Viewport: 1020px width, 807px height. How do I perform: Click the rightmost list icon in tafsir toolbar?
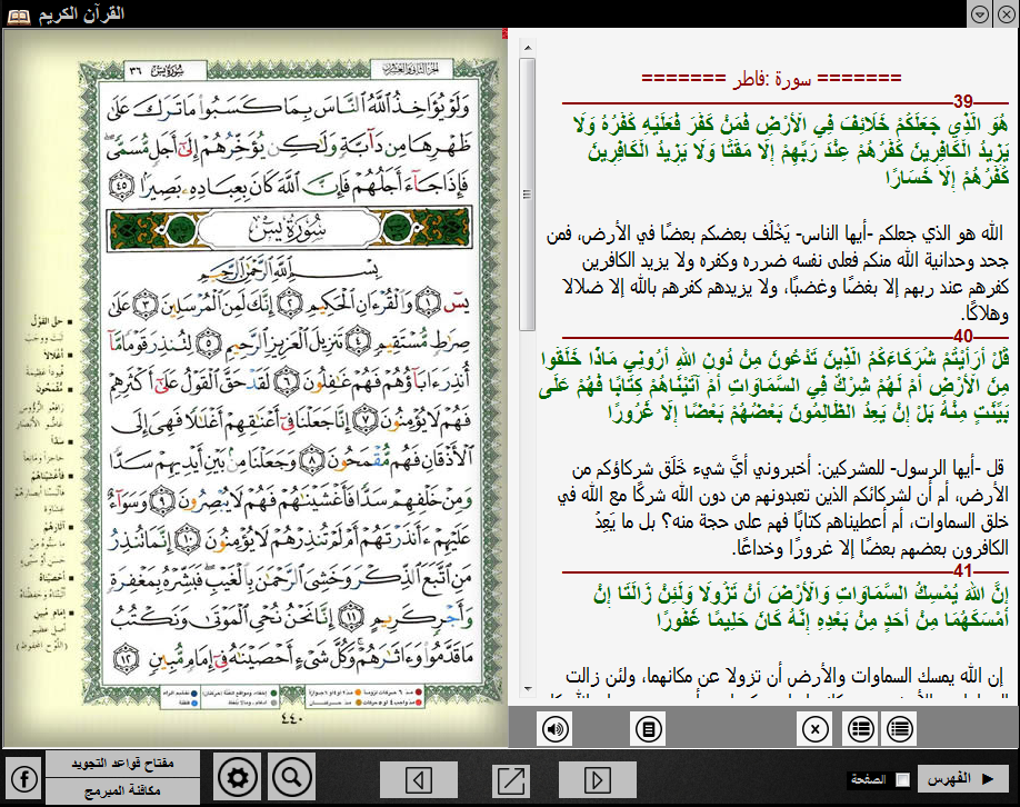click(x=899, y=728)
